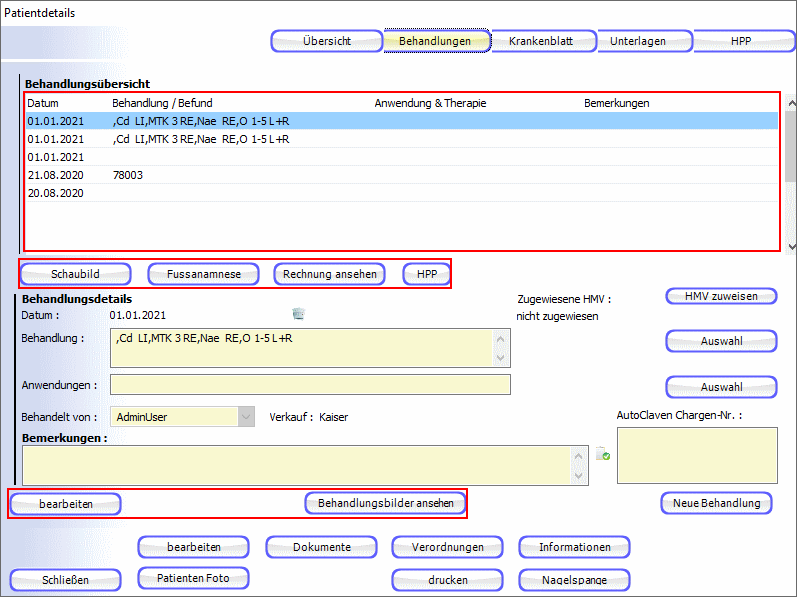Go to the Unterlagen tab

pyautogui.click(x=644, y=42)
